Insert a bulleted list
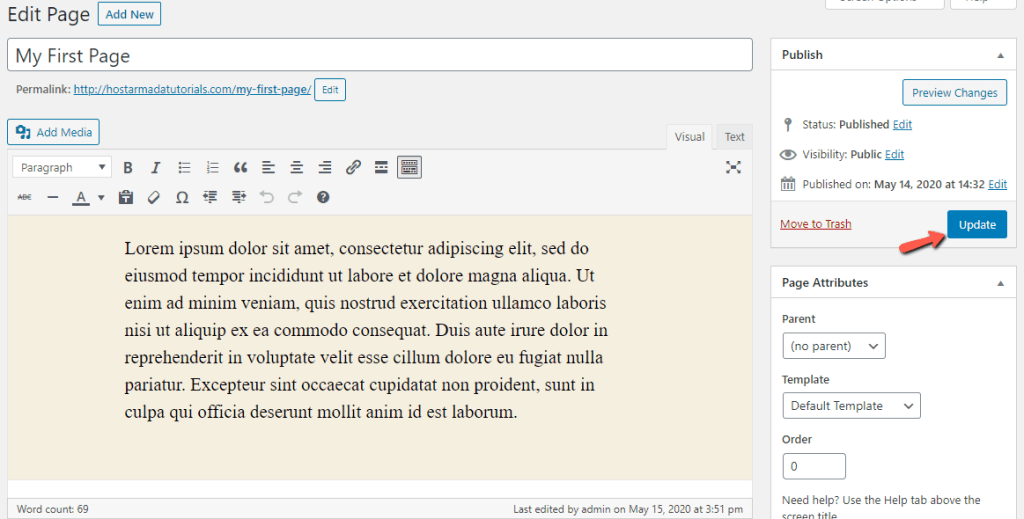 pyautogui.click(x=184, y=168)
